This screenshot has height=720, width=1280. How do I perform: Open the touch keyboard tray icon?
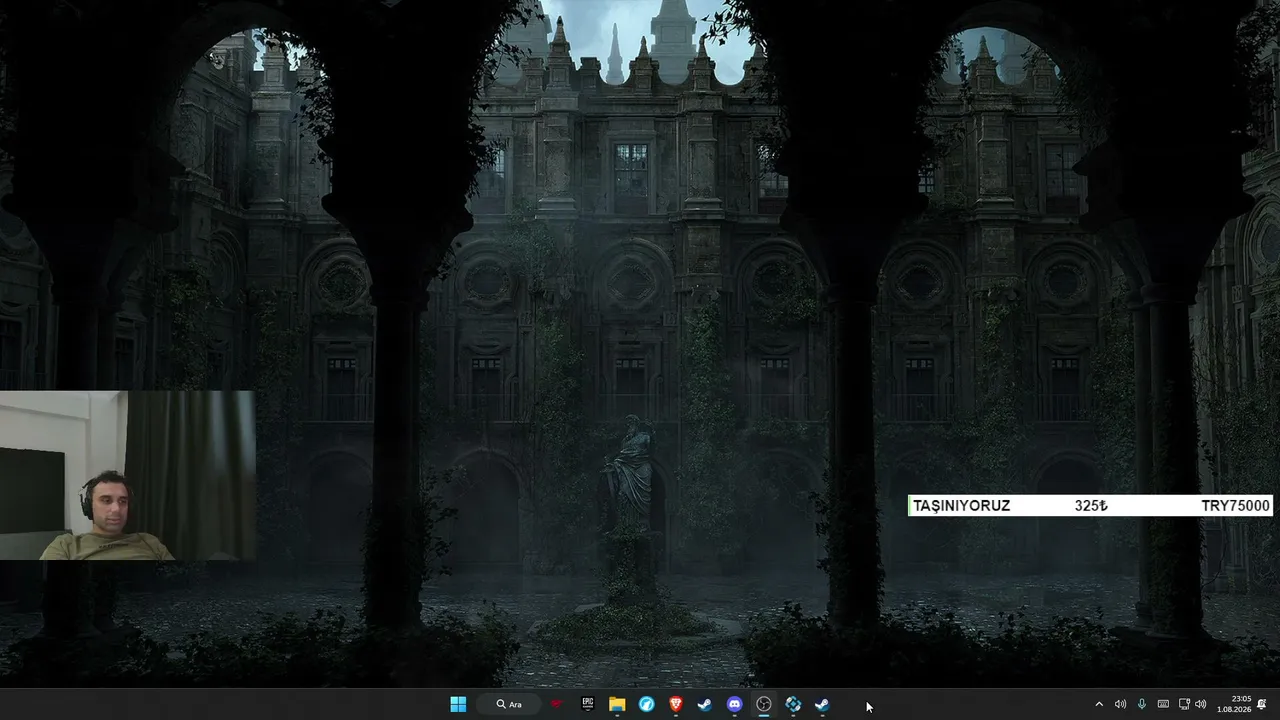click(1163, 704)
